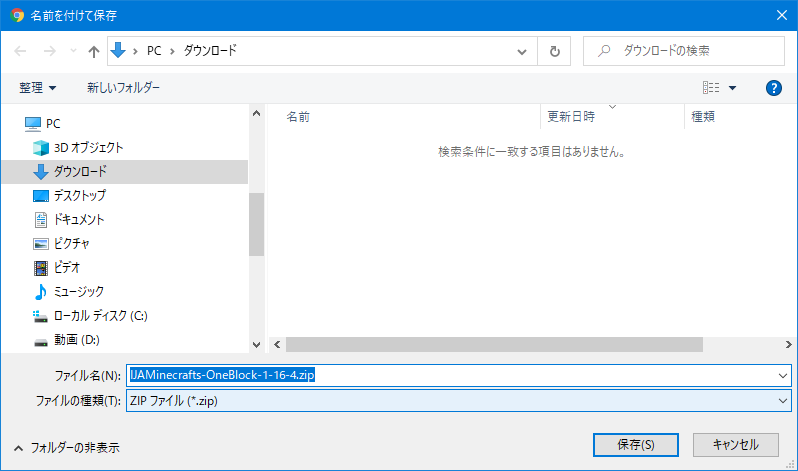This screenshot has width=798, height=471.
Task: Close the 名前を付けて保存 dialog
Action: pyautogui.click(x=782, y=15)
